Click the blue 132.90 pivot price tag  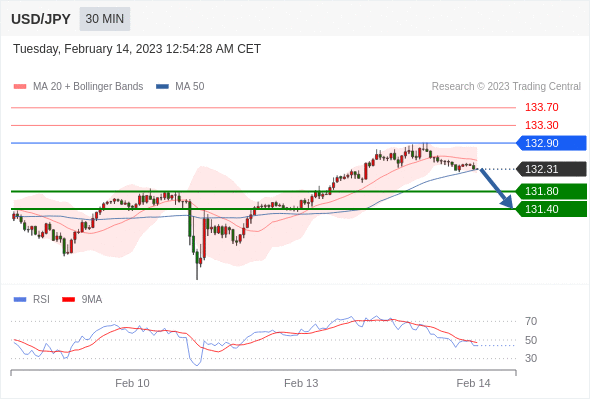pos(551,143)
